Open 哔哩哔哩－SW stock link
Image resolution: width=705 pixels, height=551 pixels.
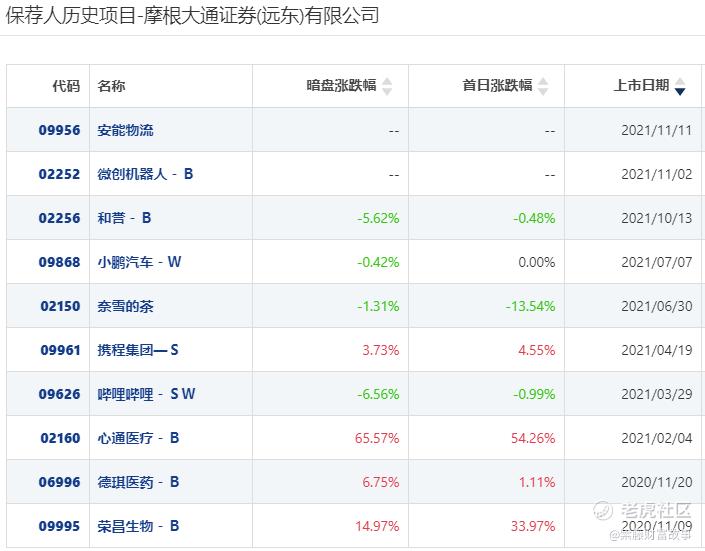147,394
